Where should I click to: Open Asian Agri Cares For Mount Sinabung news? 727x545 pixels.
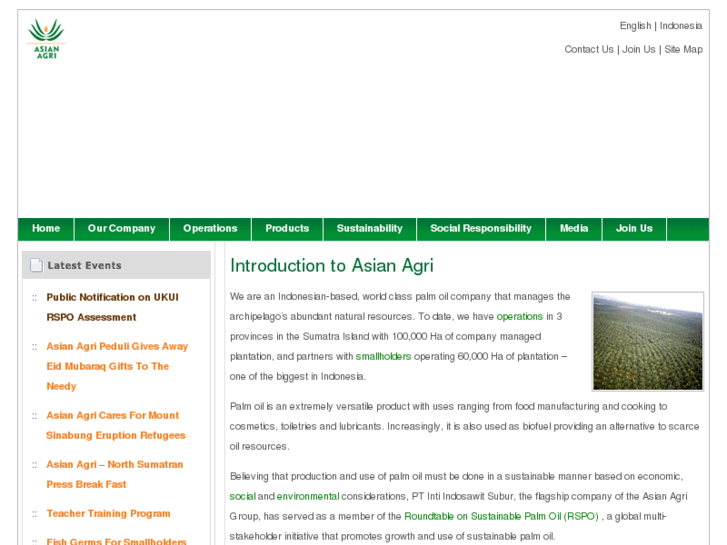[x=115, y=425]
